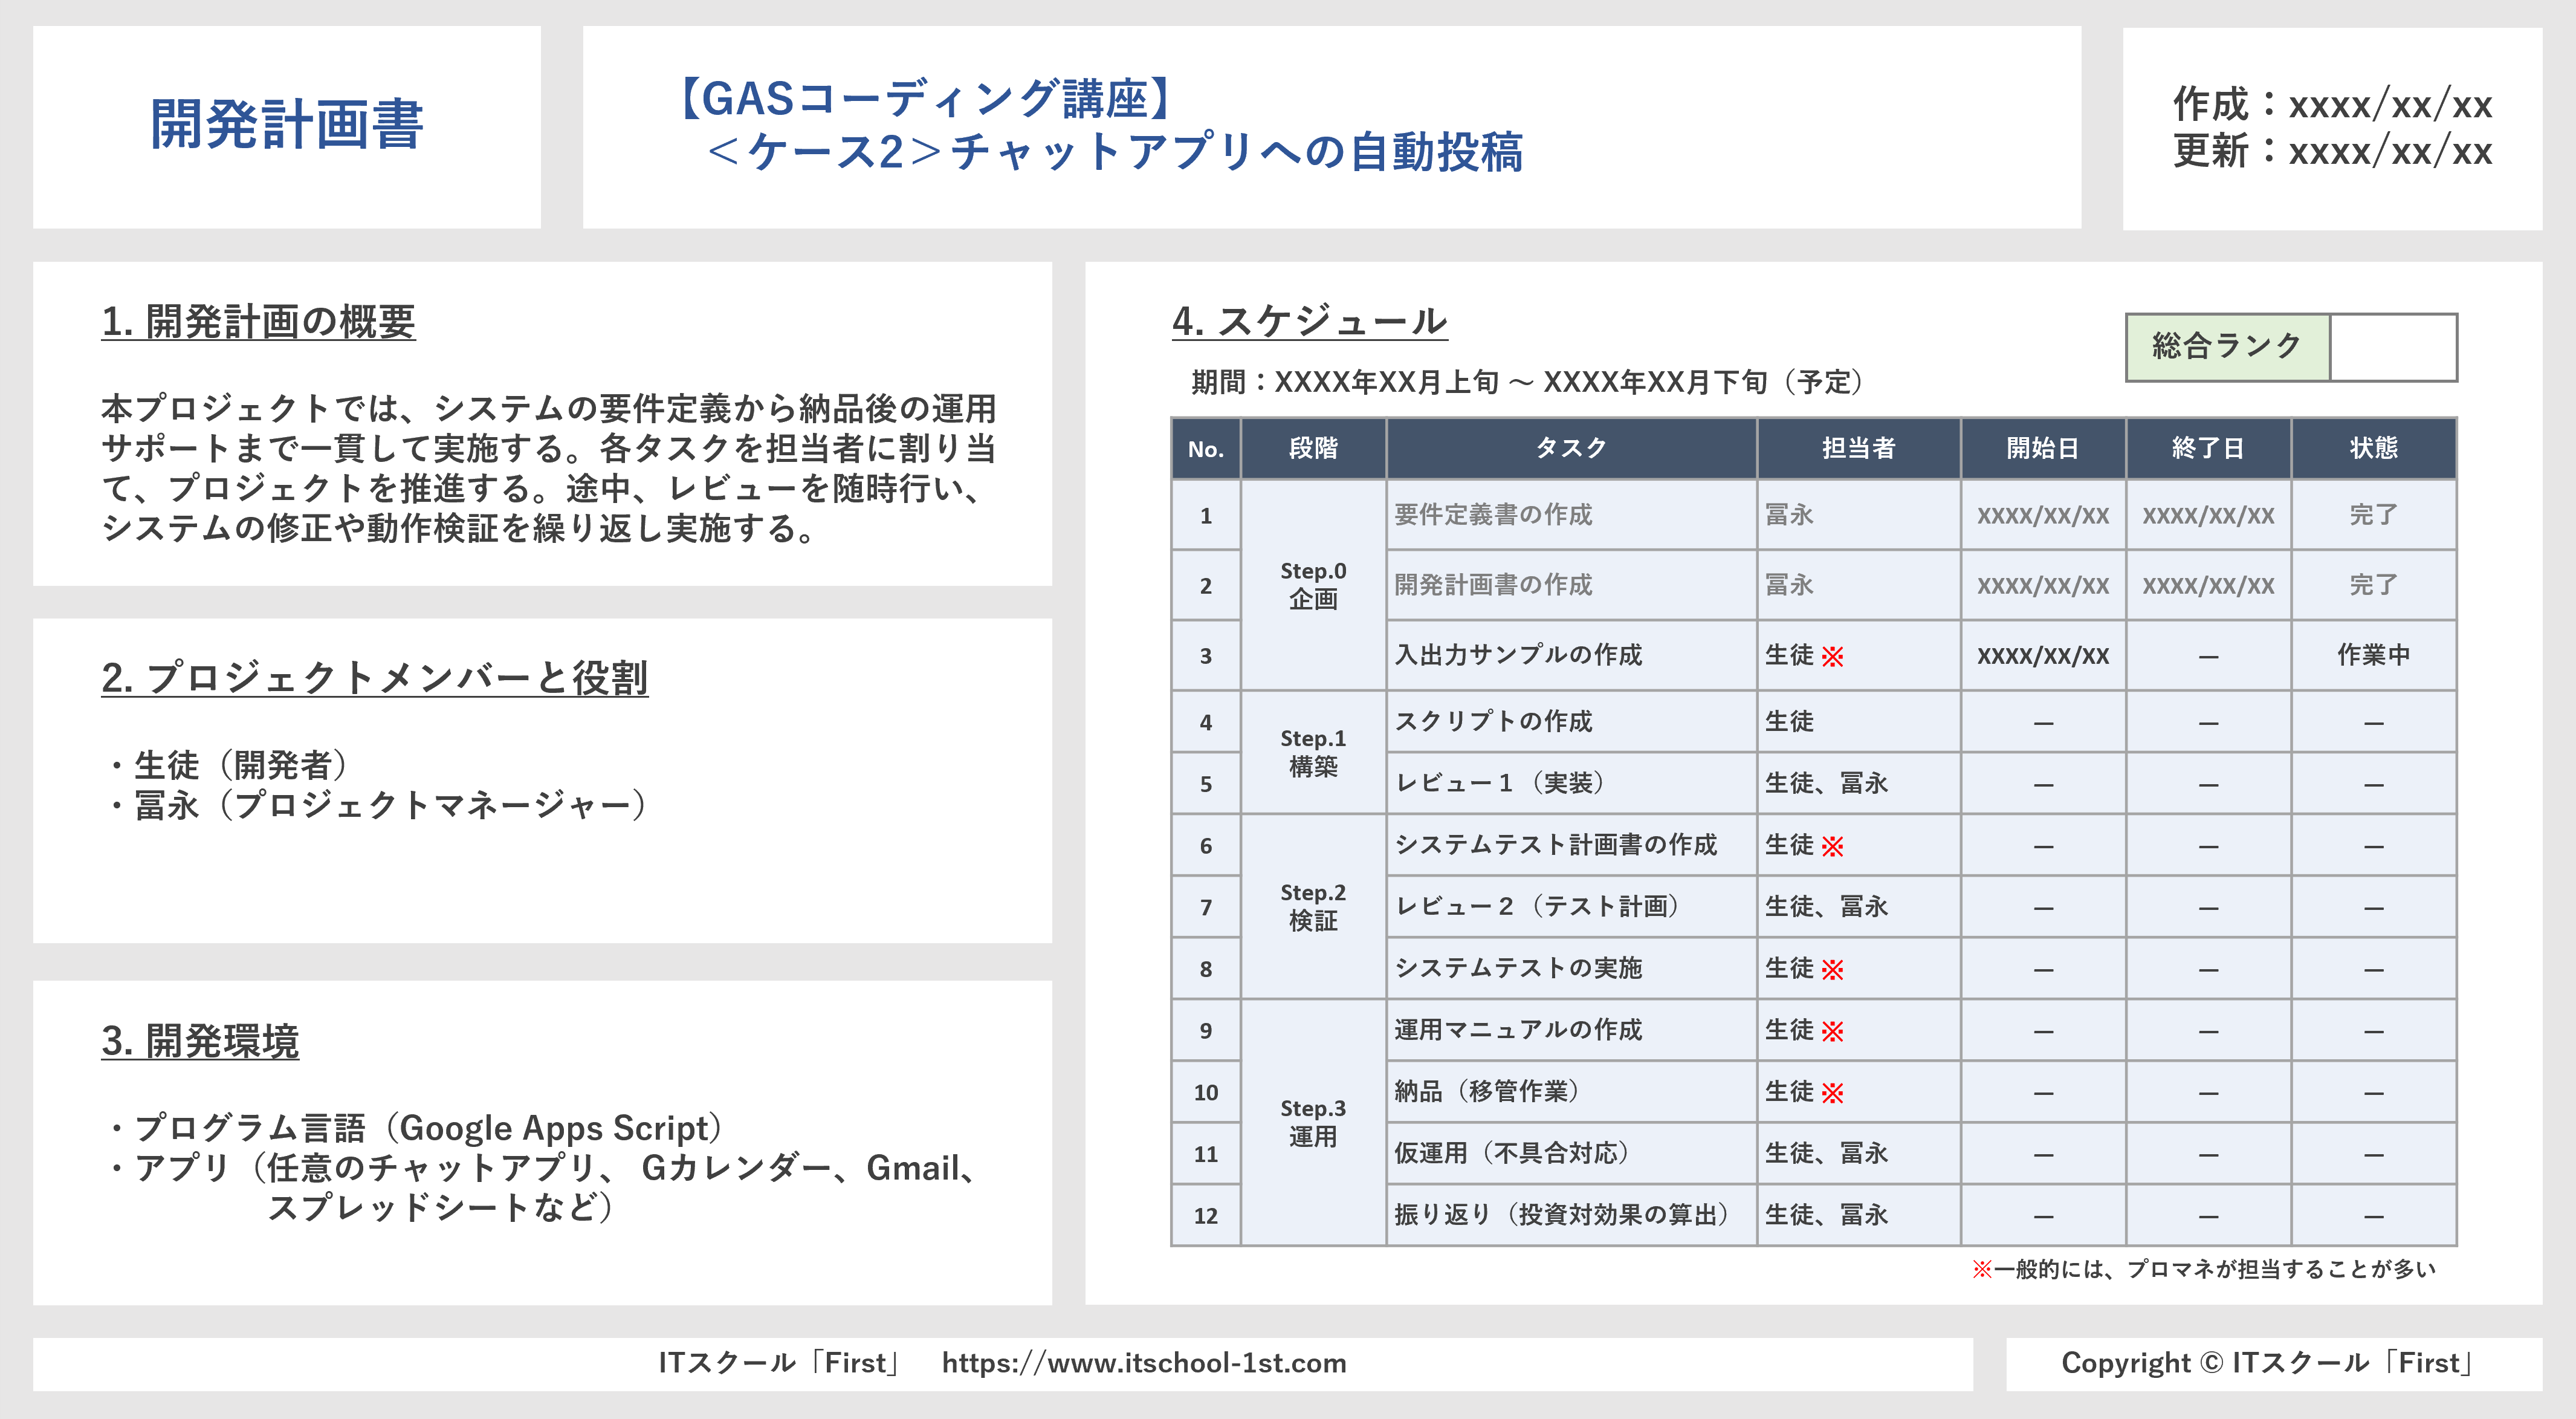Click the 作成：xxxx/xx/xx date line
This screenshot has width=2576, height=1419.
2332,105
